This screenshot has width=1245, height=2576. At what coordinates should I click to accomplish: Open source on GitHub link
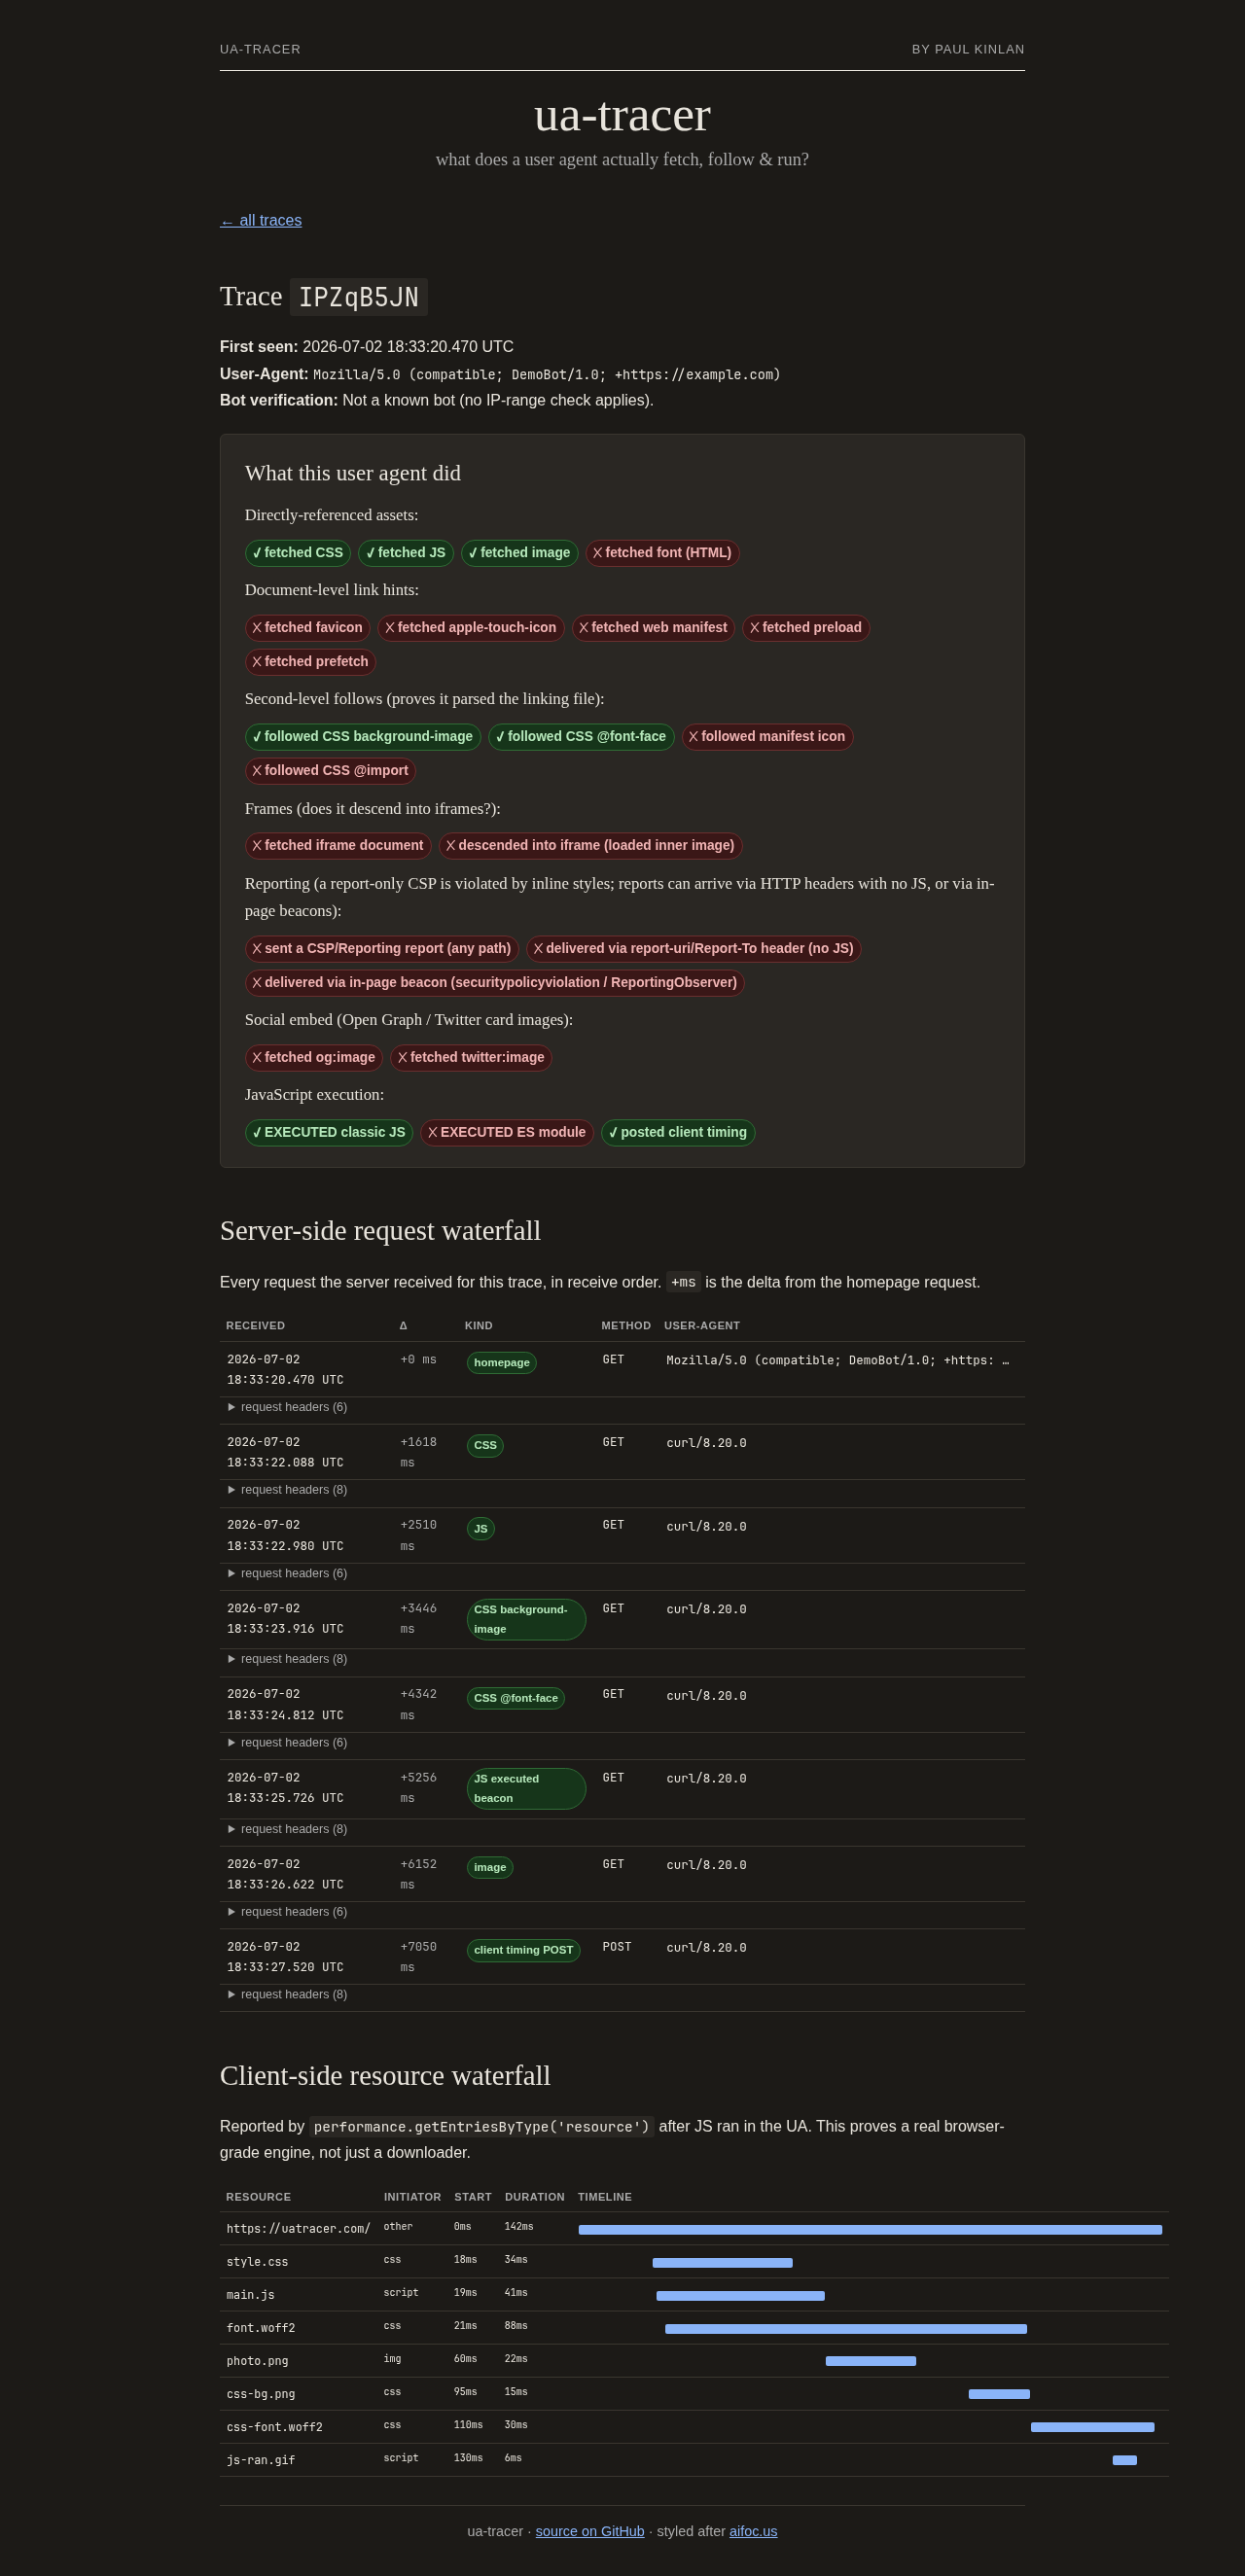[x=590, y=2531]
